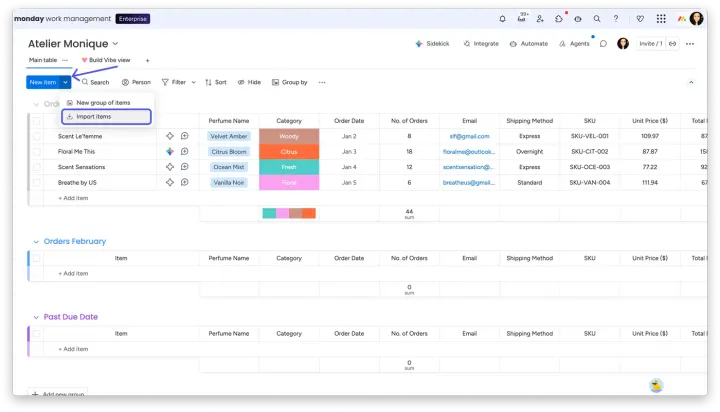The width and height of the screenshot is (720, 412).
Task: Open the Hide columns button
Action: click(x=249, y=82)
